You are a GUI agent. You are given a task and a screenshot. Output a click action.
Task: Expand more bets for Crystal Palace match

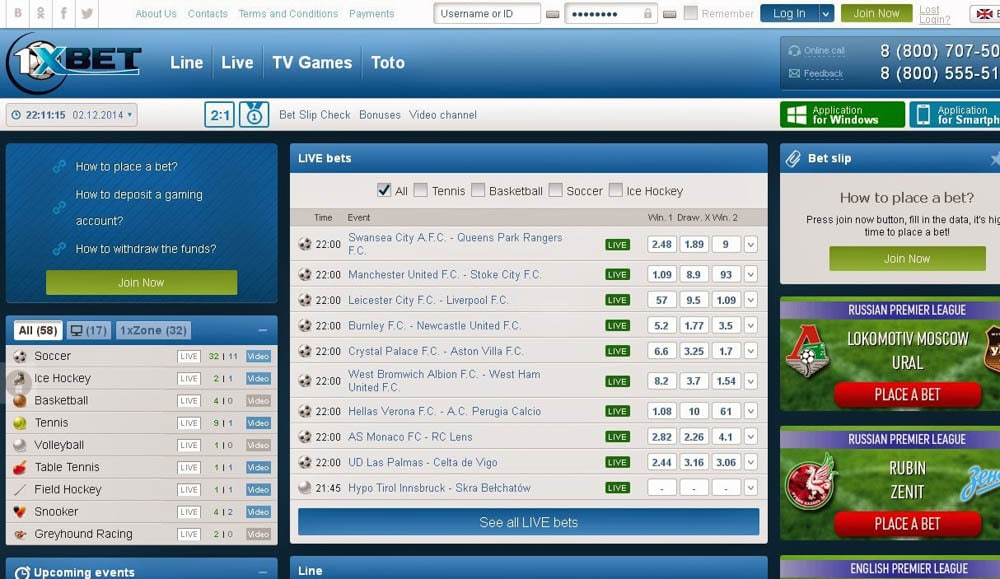click(751, 351)
